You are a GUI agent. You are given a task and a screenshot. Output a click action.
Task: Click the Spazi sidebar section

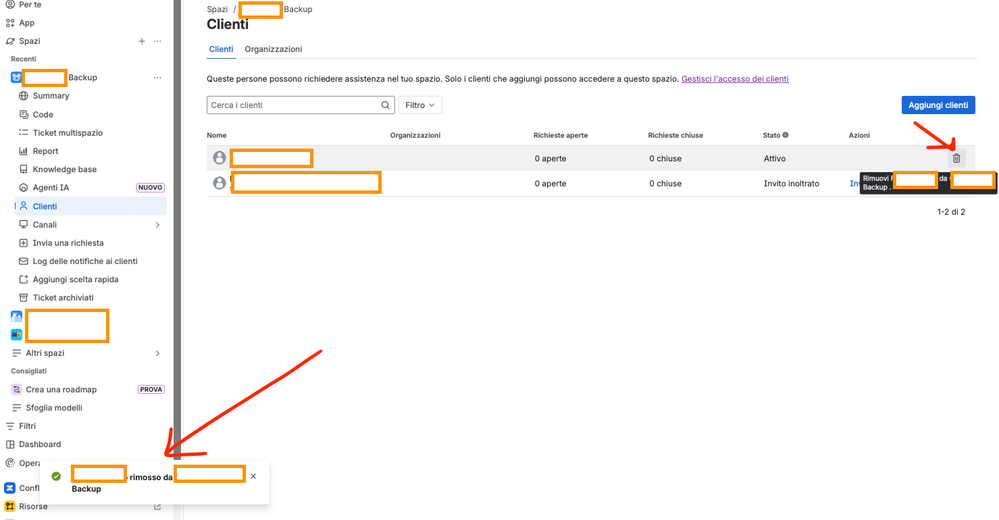(x=29, y=41)
